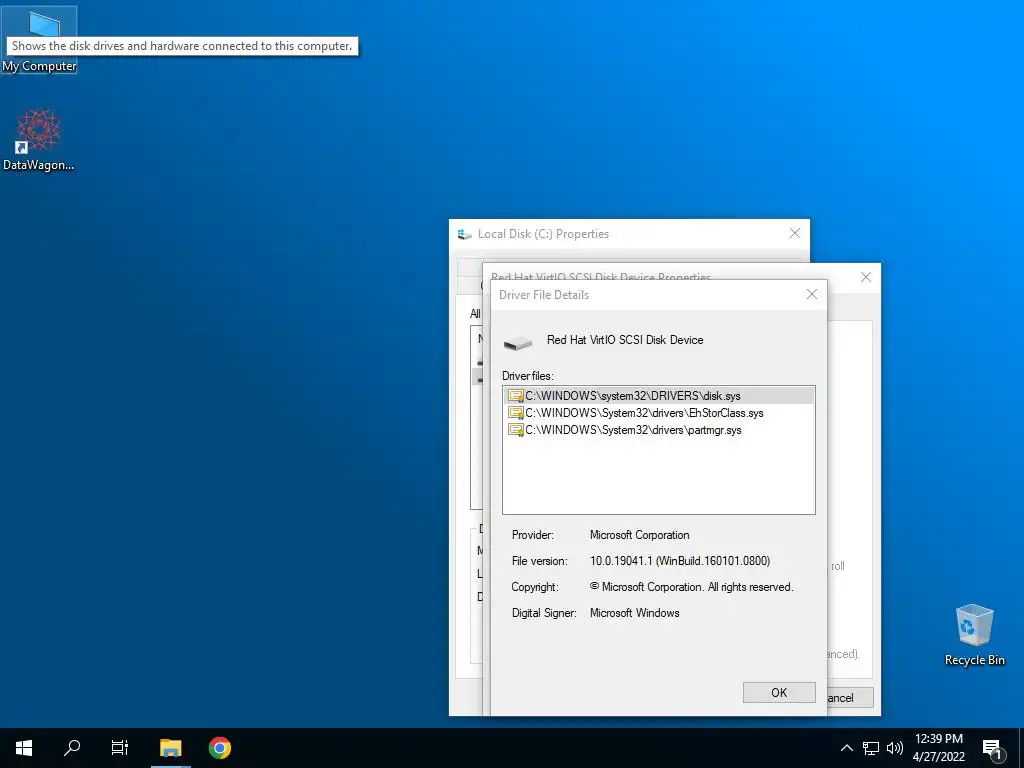This screenshot has height=768, width=1024.
Task: Open taskbar Search magnifier
Action: click(x=72, y=748)
